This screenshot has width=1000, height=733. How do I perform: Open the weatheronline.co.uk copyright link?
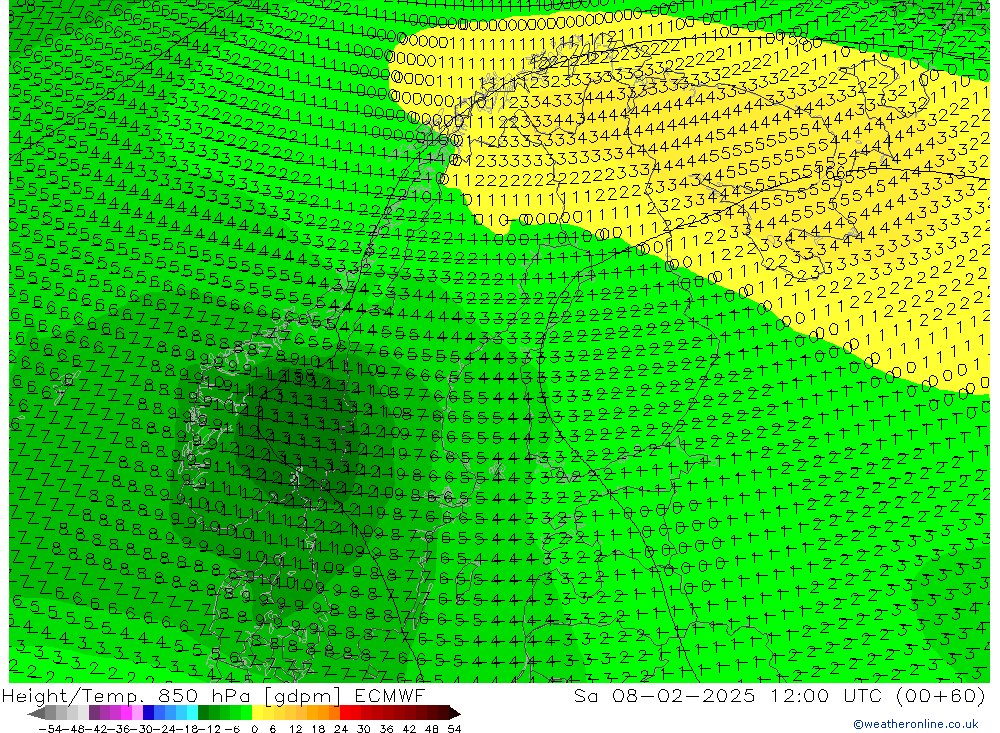pyautogui.click(x=915, y=724)
